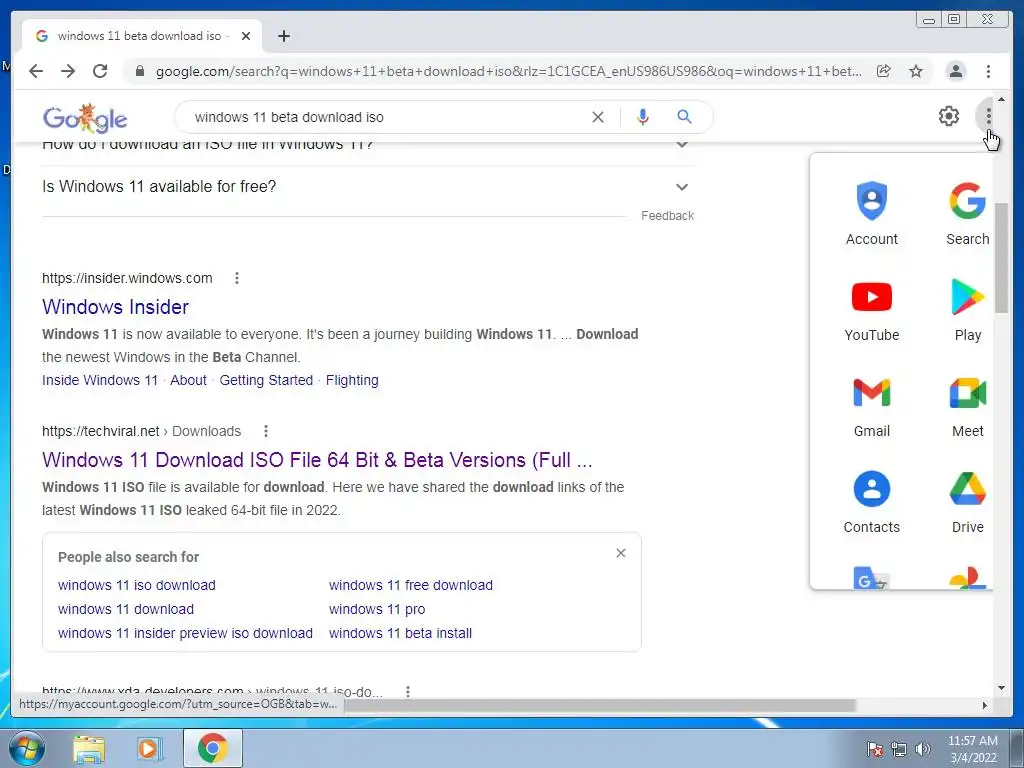Search 'windows 11 insider preview iso download'
The image size is (1024, 768).
point(185,633)
